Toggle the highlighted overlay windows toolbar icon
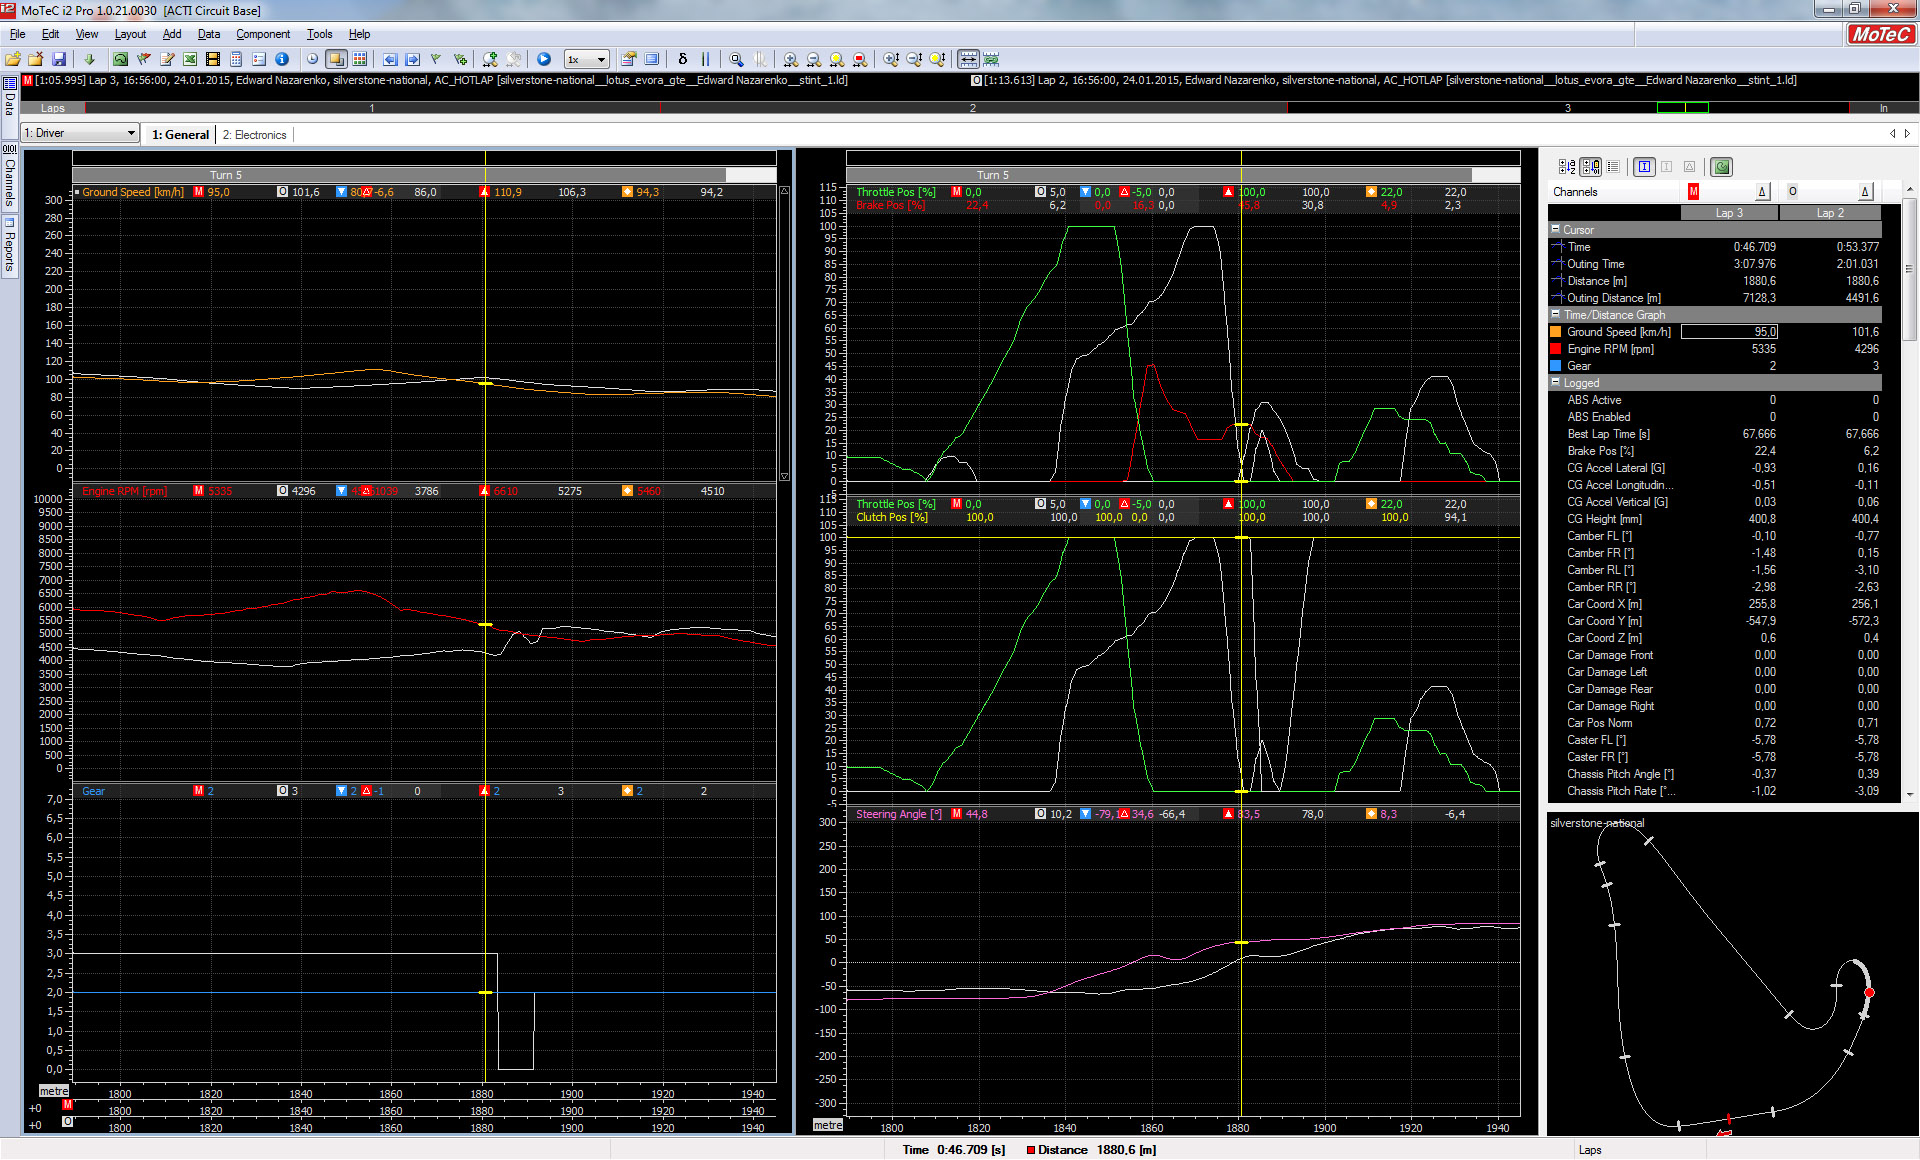The width and height of the screenshot is (1920, 1160). click(337, 59)
